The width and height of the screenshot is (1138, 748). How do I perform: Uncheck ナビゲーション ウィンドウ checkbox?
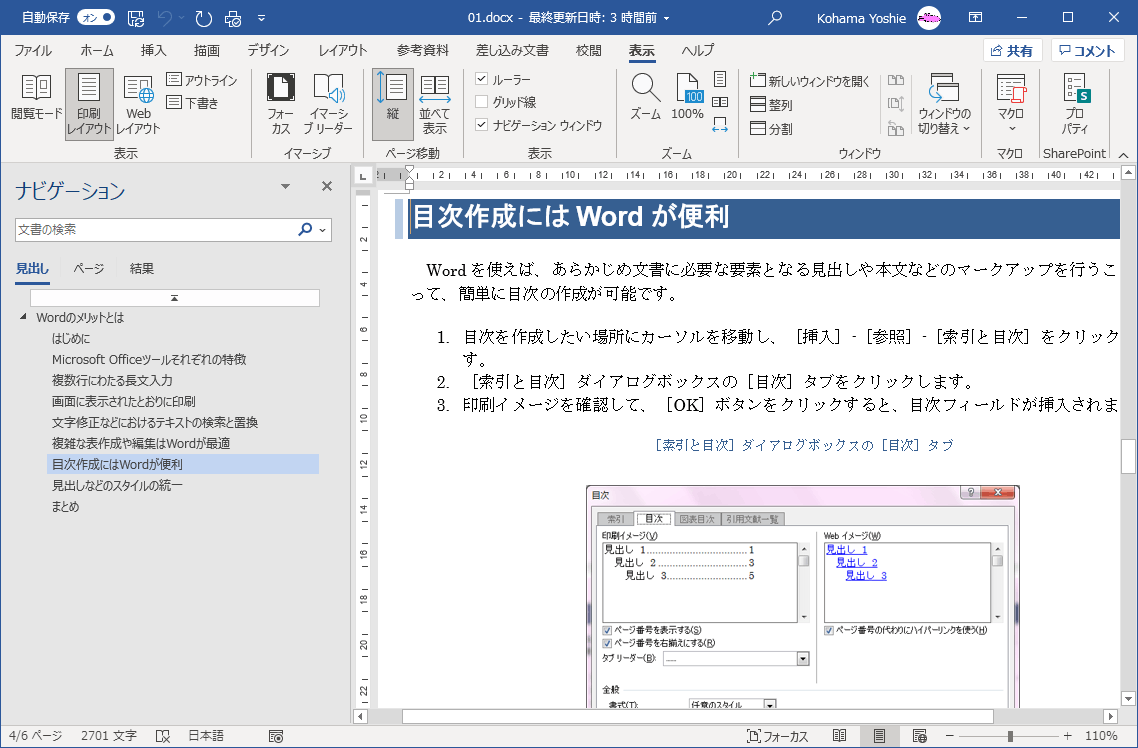[482, 125]
